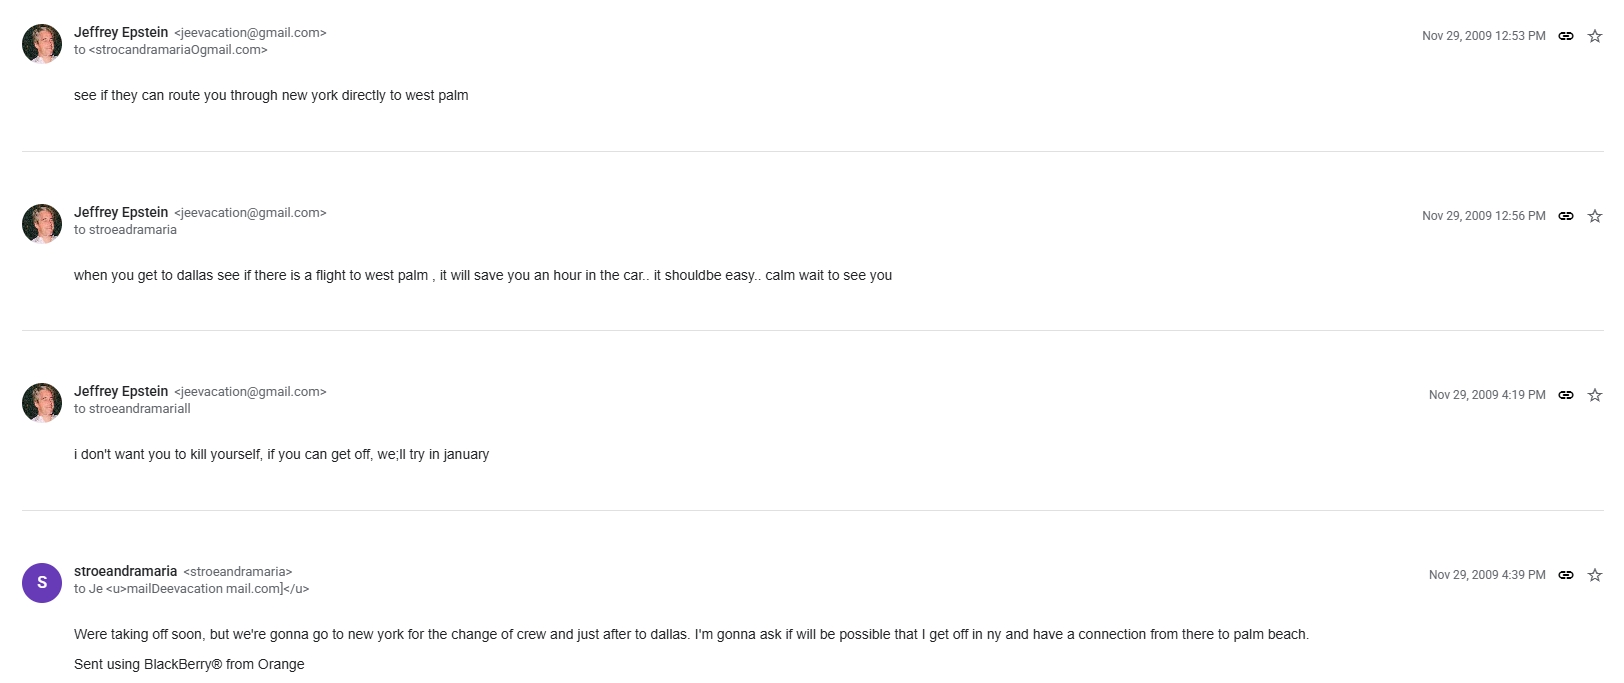Expand recipient line of the first email
Screen dimensions: 1624x683
pos(170,50)
